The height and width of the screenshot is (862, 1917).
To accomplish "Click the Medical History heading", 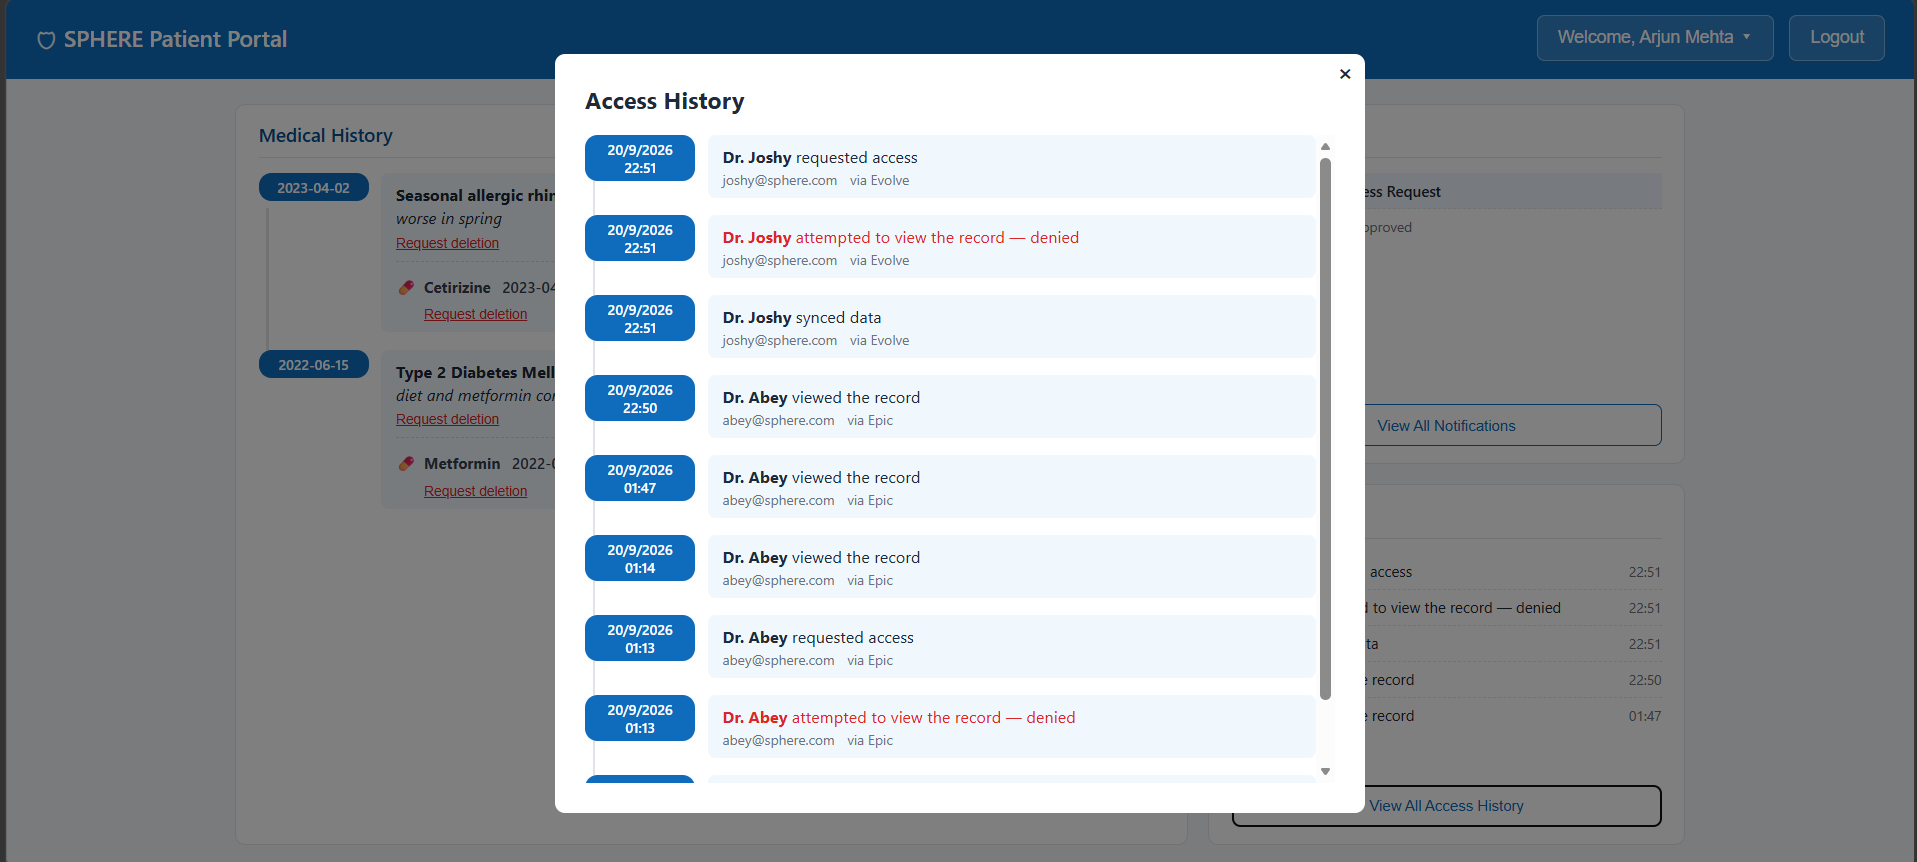I will (326, 135).
